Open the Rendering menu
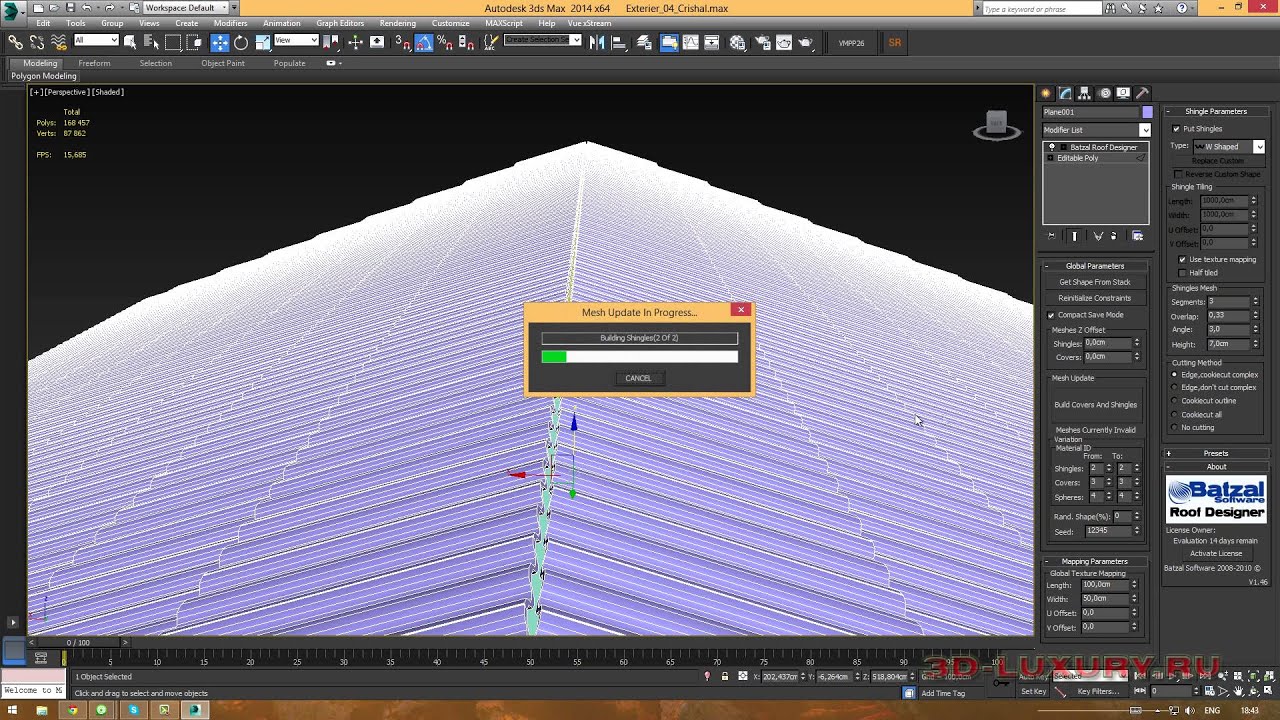Viewport: 1280px width, 720px height. point(397,23)
